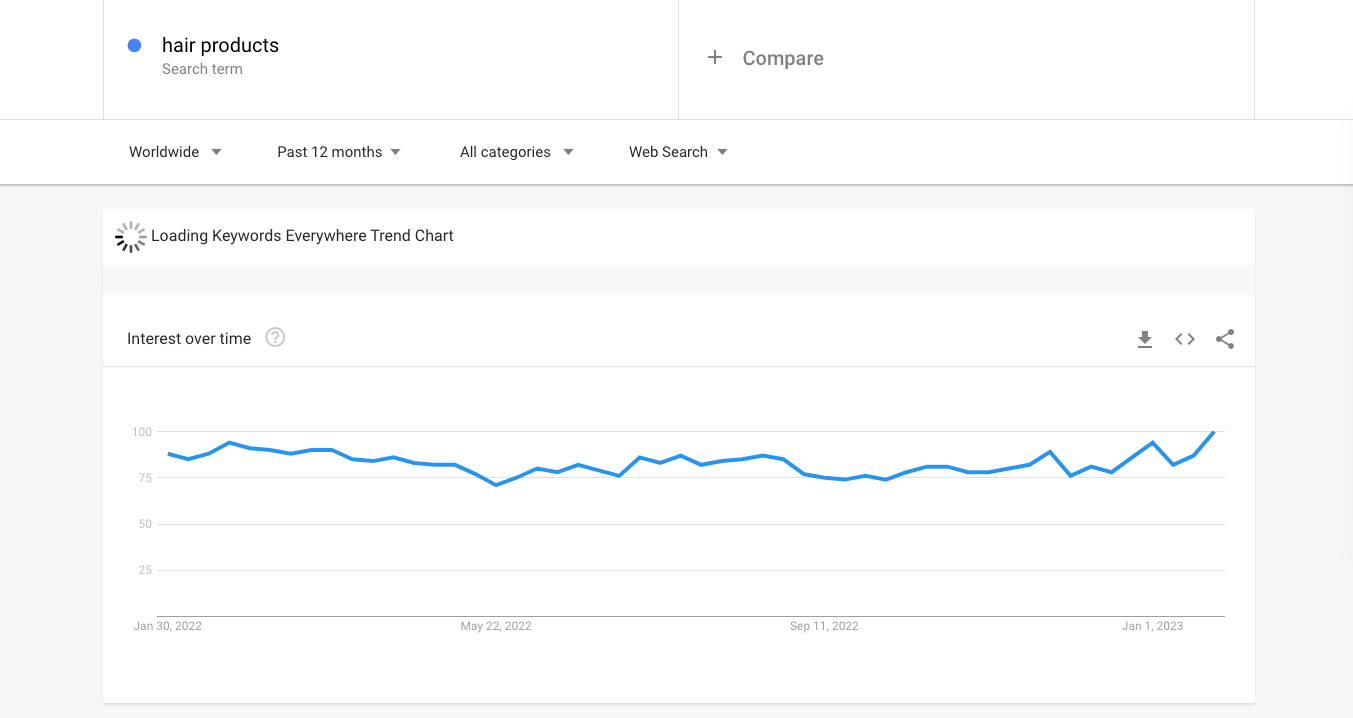
Task: Click the Interest over time heading
Action: [x=189, y=339]
